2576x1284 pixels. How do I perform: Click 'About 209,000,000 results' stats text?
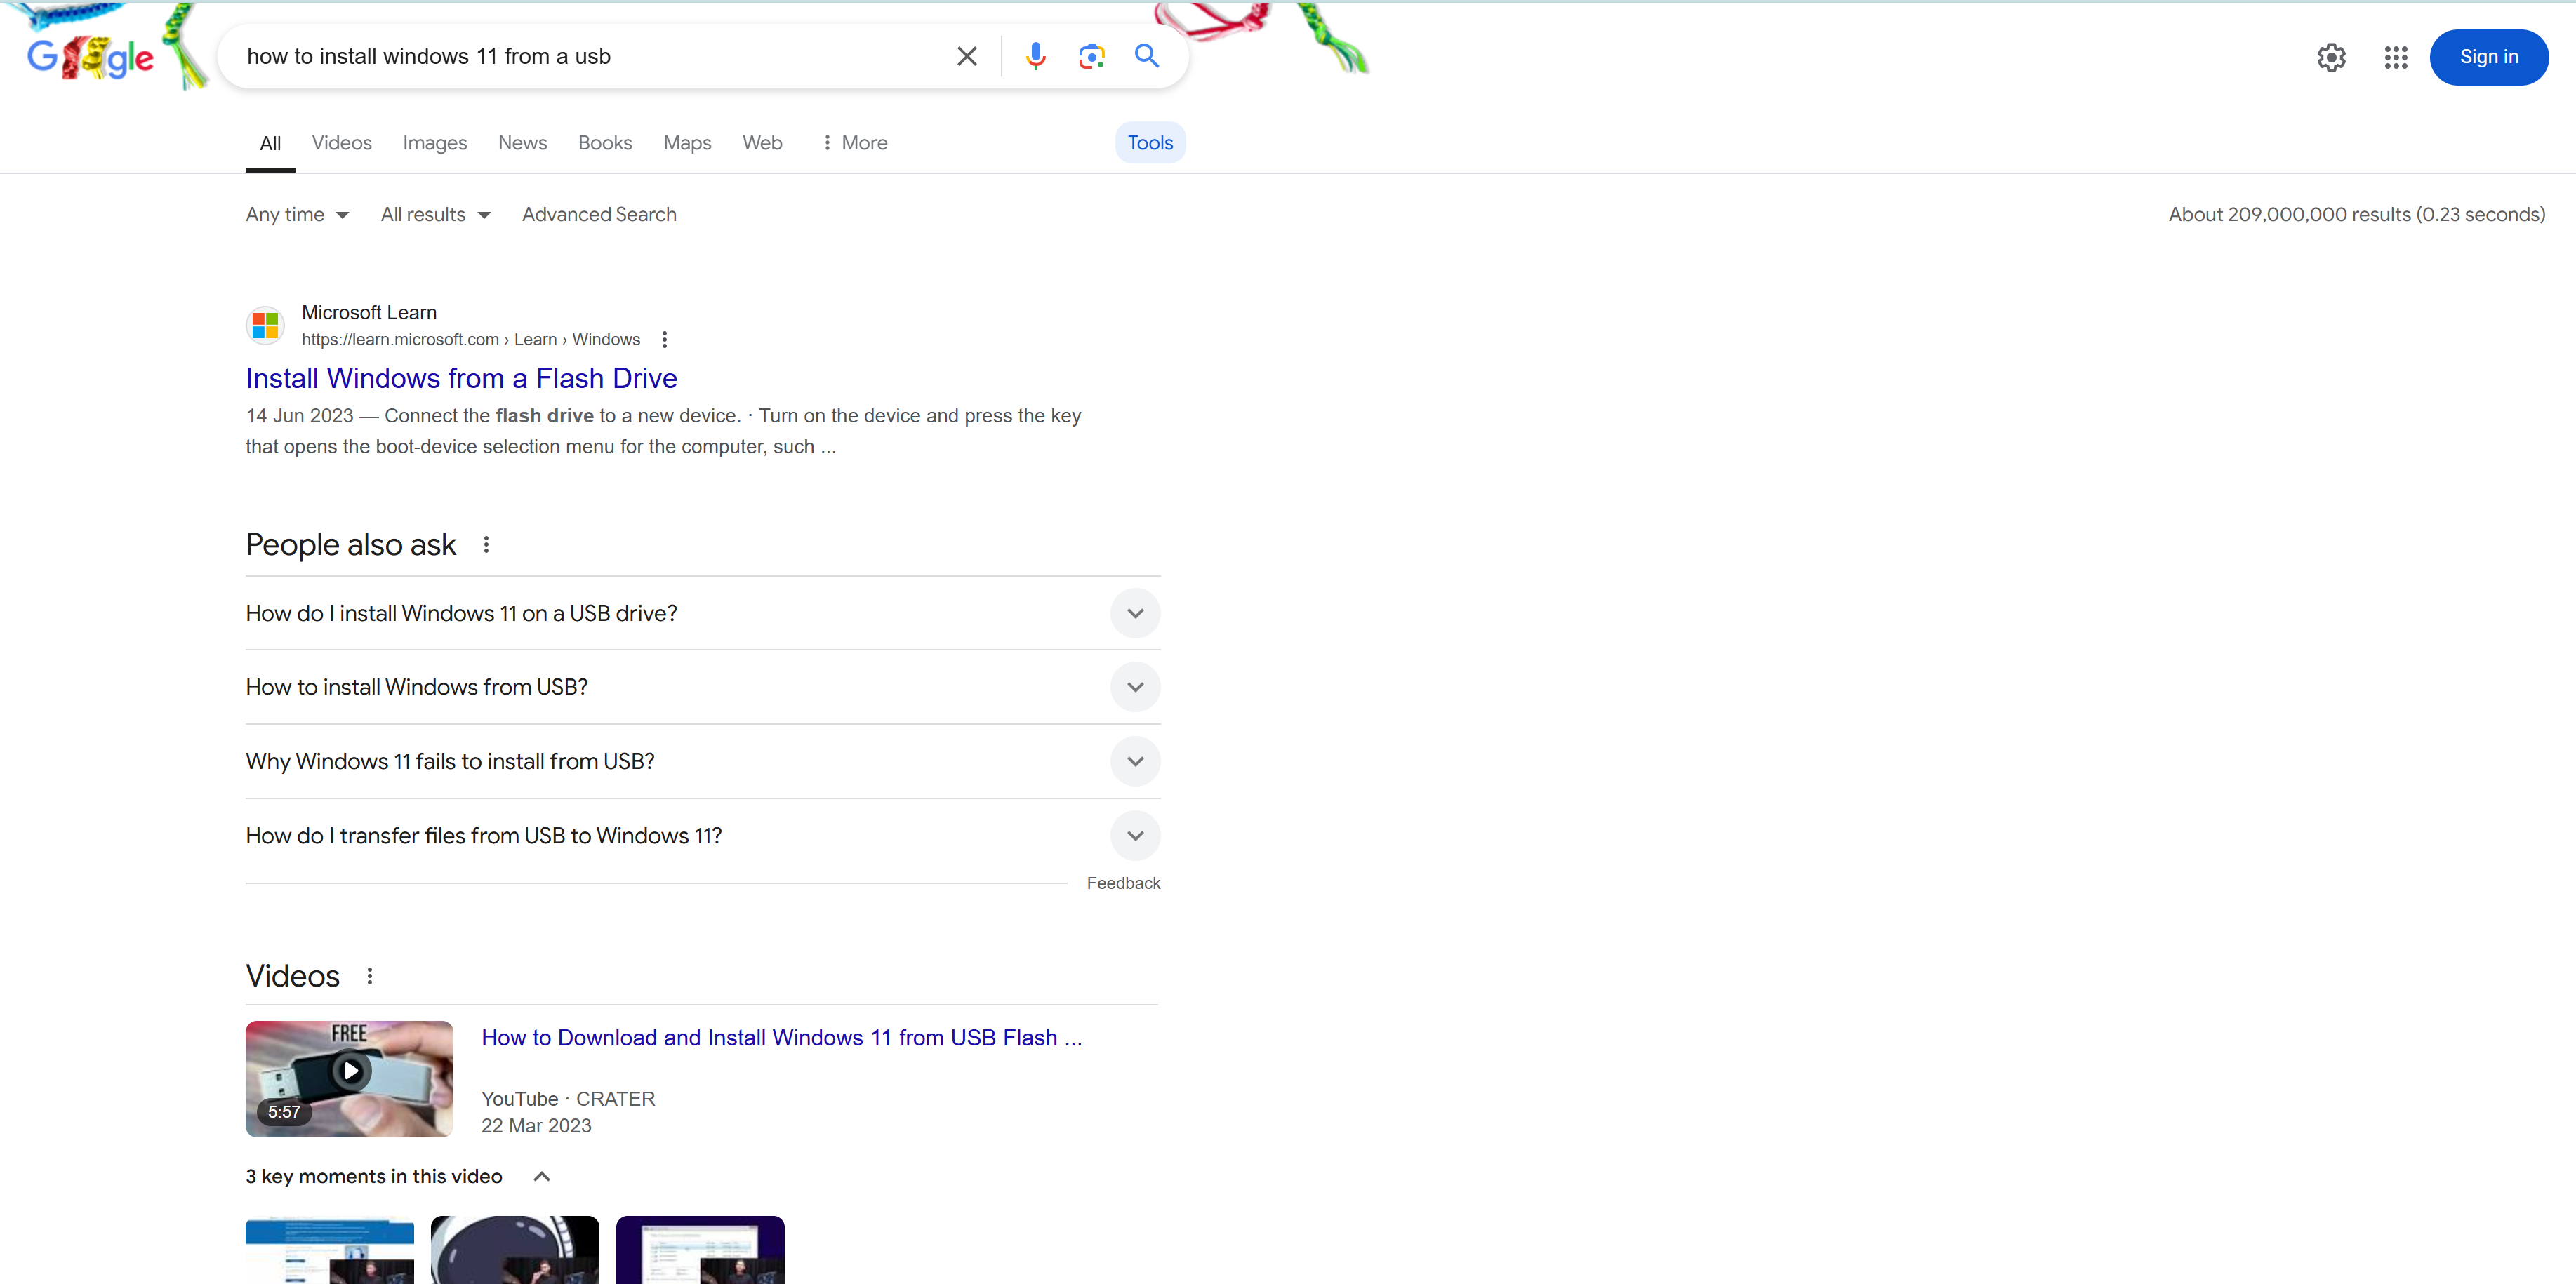2356,214
